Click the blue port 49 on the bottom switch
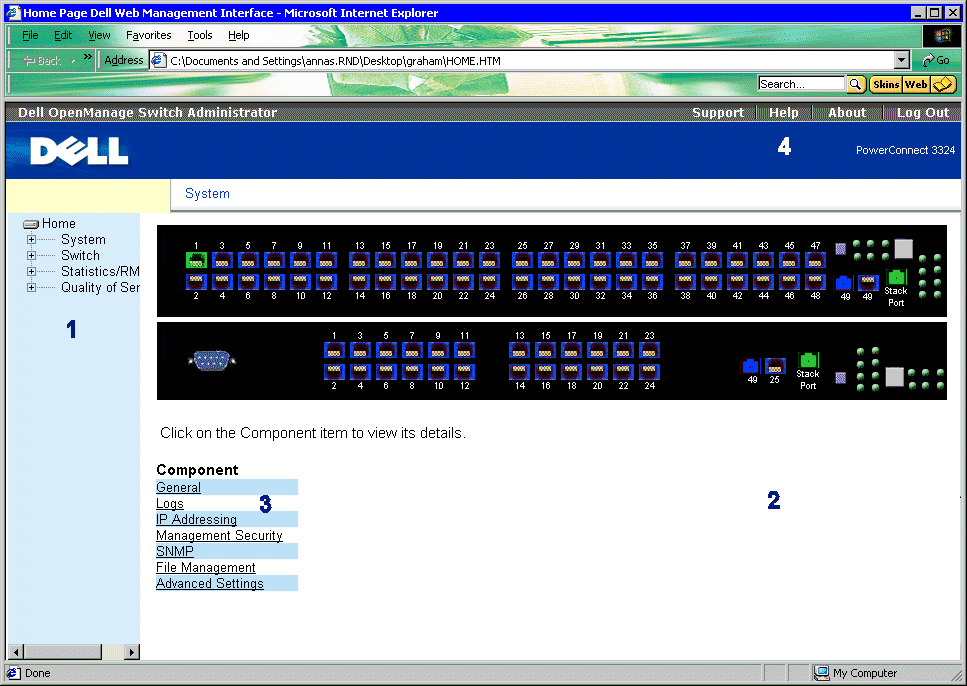 (751, 366)
